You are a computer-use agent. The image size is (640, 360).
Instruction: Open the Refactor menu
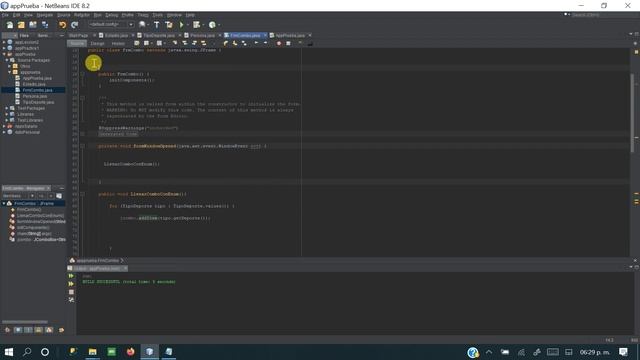coord(82,15)
